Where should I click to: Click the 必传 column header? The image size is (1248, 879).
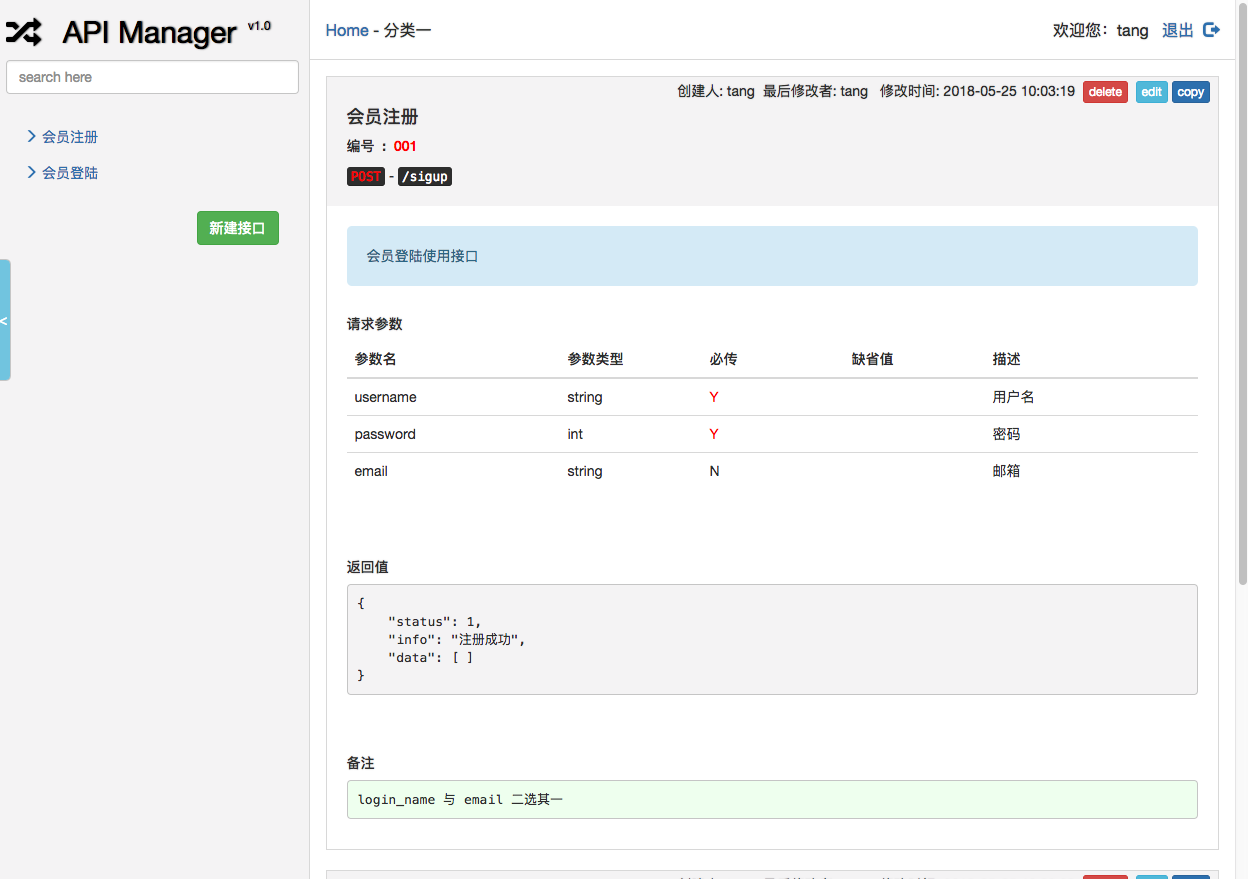coord(724,359)
